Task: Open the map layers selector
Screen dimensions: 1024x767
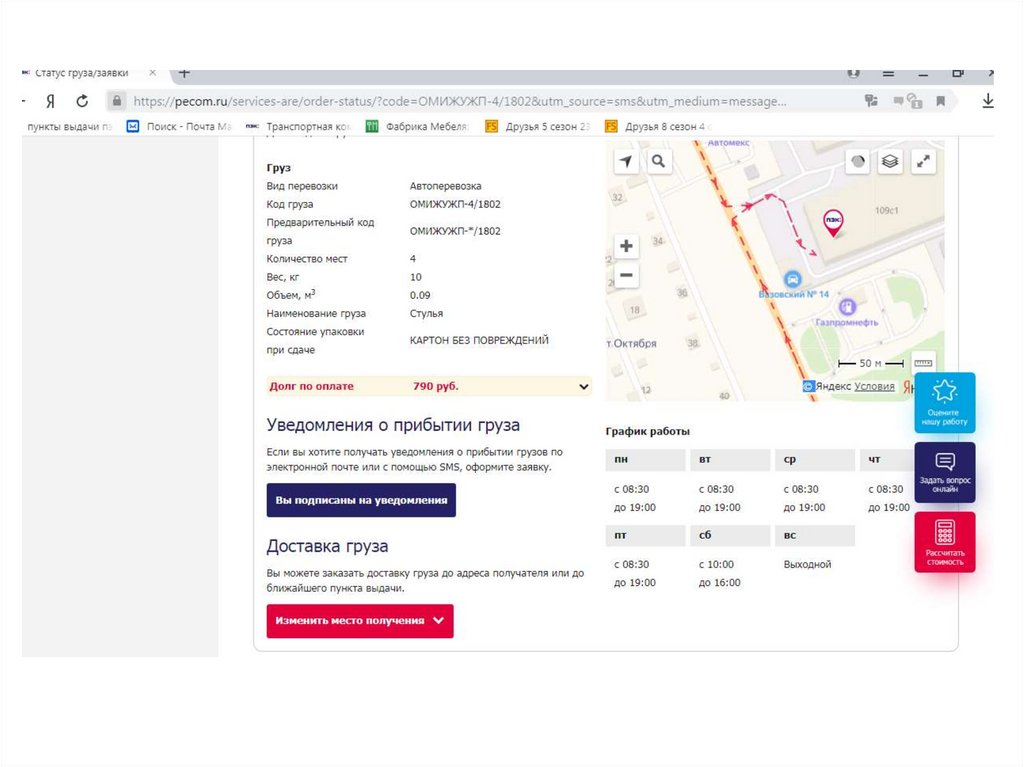Action: 890,161
